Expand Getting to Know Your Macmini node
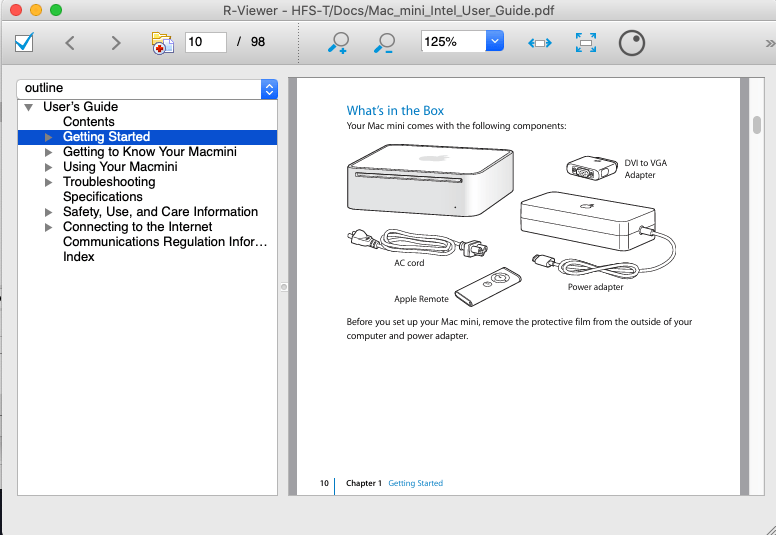776x535 pixels. point(48,152)
